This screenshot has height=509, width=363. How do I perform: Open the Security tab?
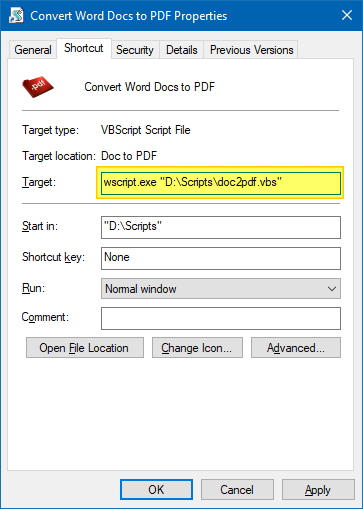tap(135, 50)
